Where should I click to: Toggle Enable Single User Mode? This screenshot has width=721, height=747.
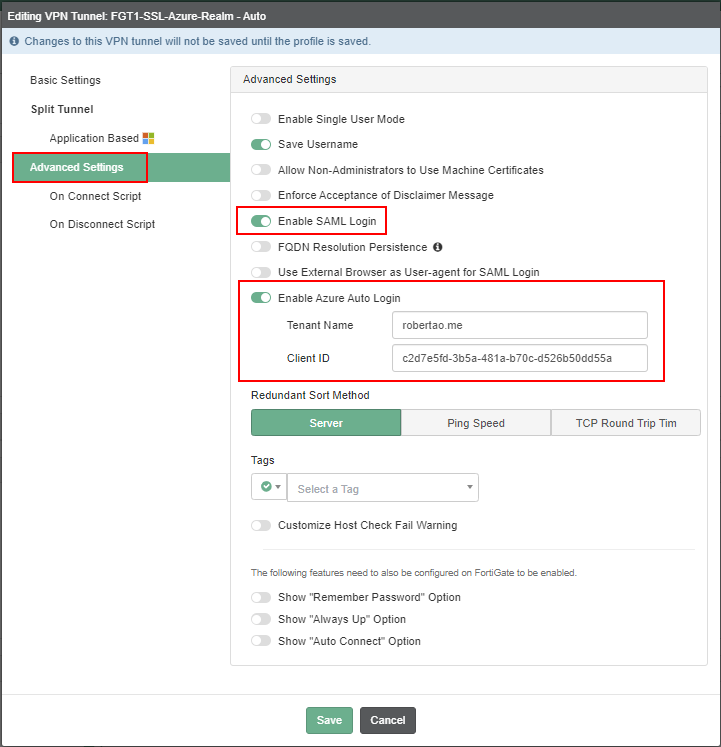pyautogui.click(x=261, y=119)
